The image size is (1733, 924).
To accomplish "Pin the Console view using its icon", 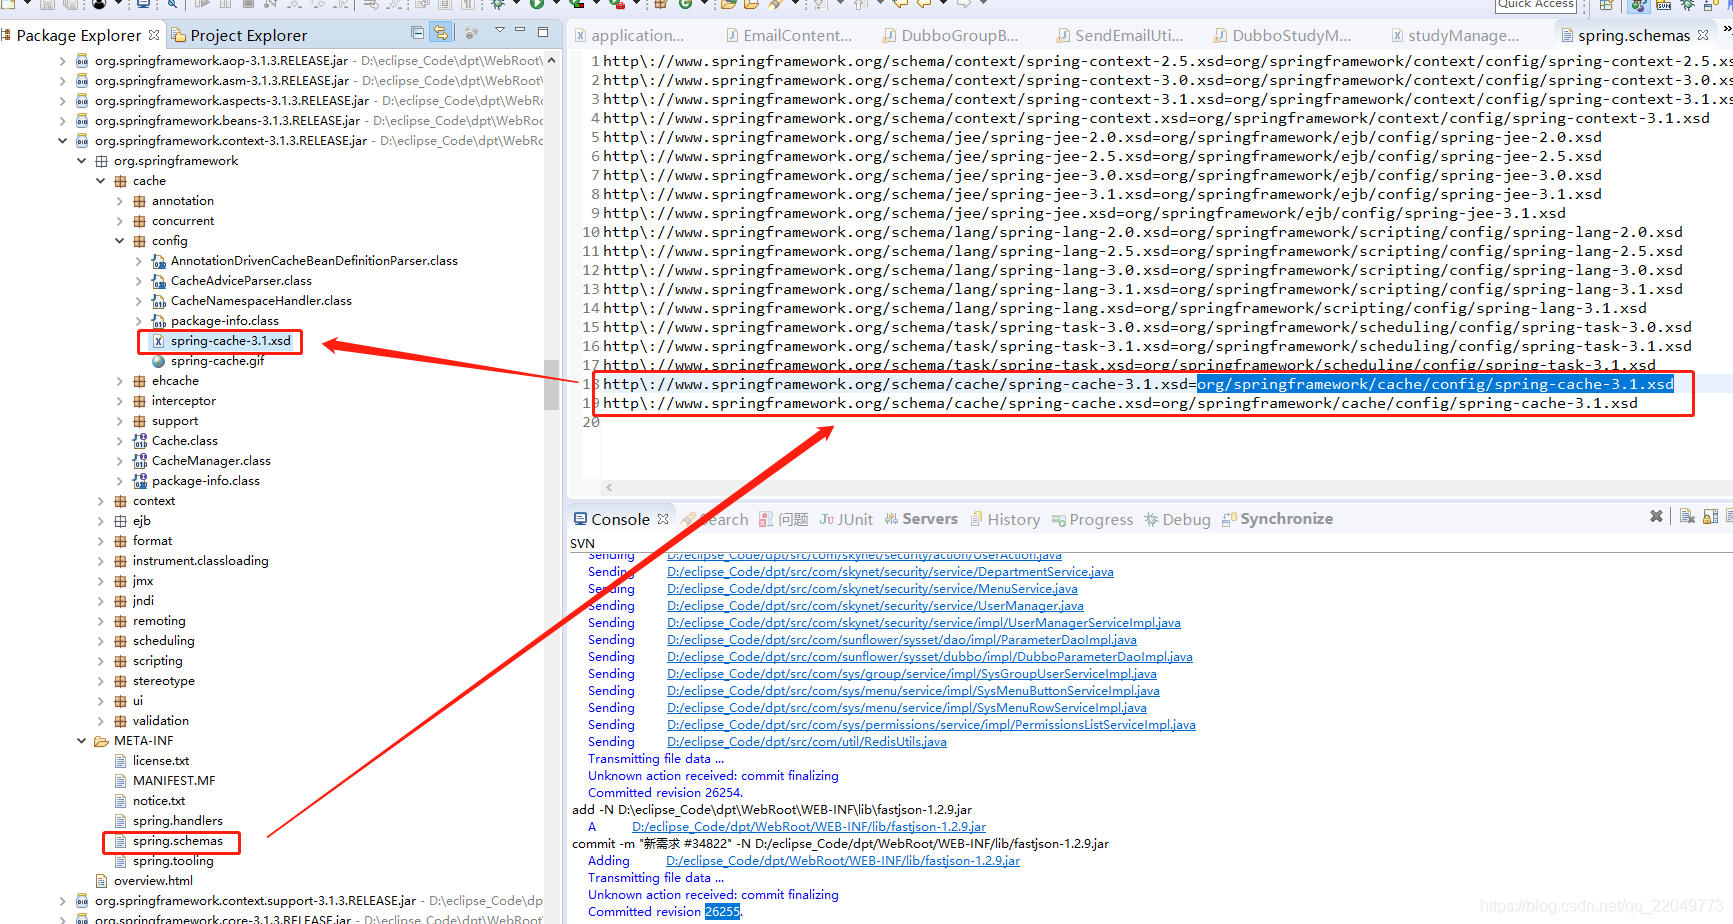I will [1731, 517].
